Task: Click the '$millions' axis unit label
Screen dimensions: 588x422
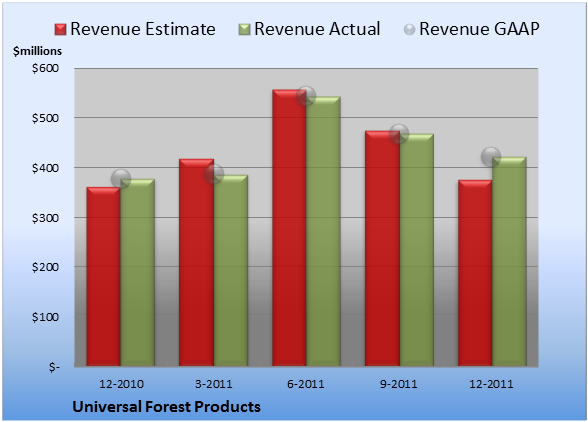Action: [x=38, y=51]
